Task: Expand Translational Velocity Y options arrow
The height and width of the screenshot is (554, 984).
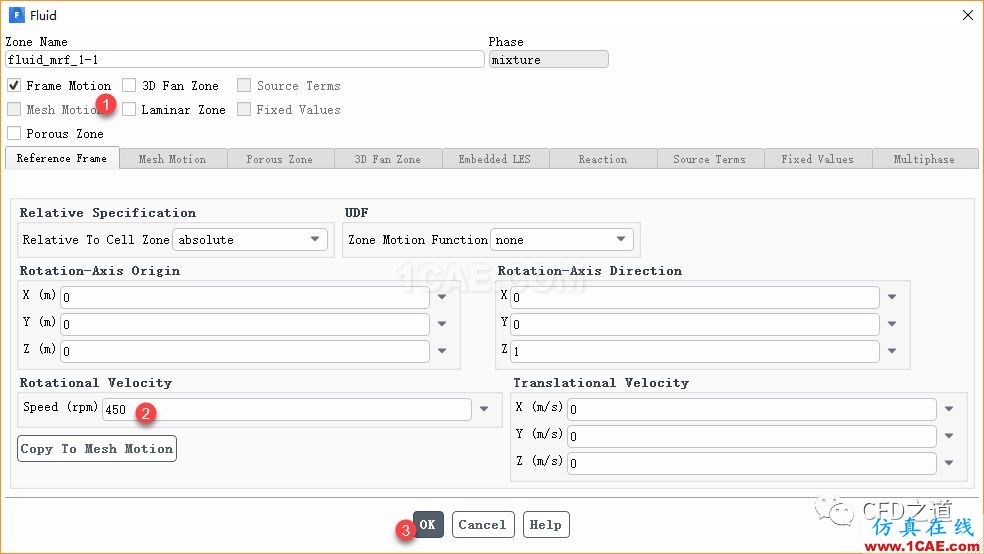Action: (949, 435)
